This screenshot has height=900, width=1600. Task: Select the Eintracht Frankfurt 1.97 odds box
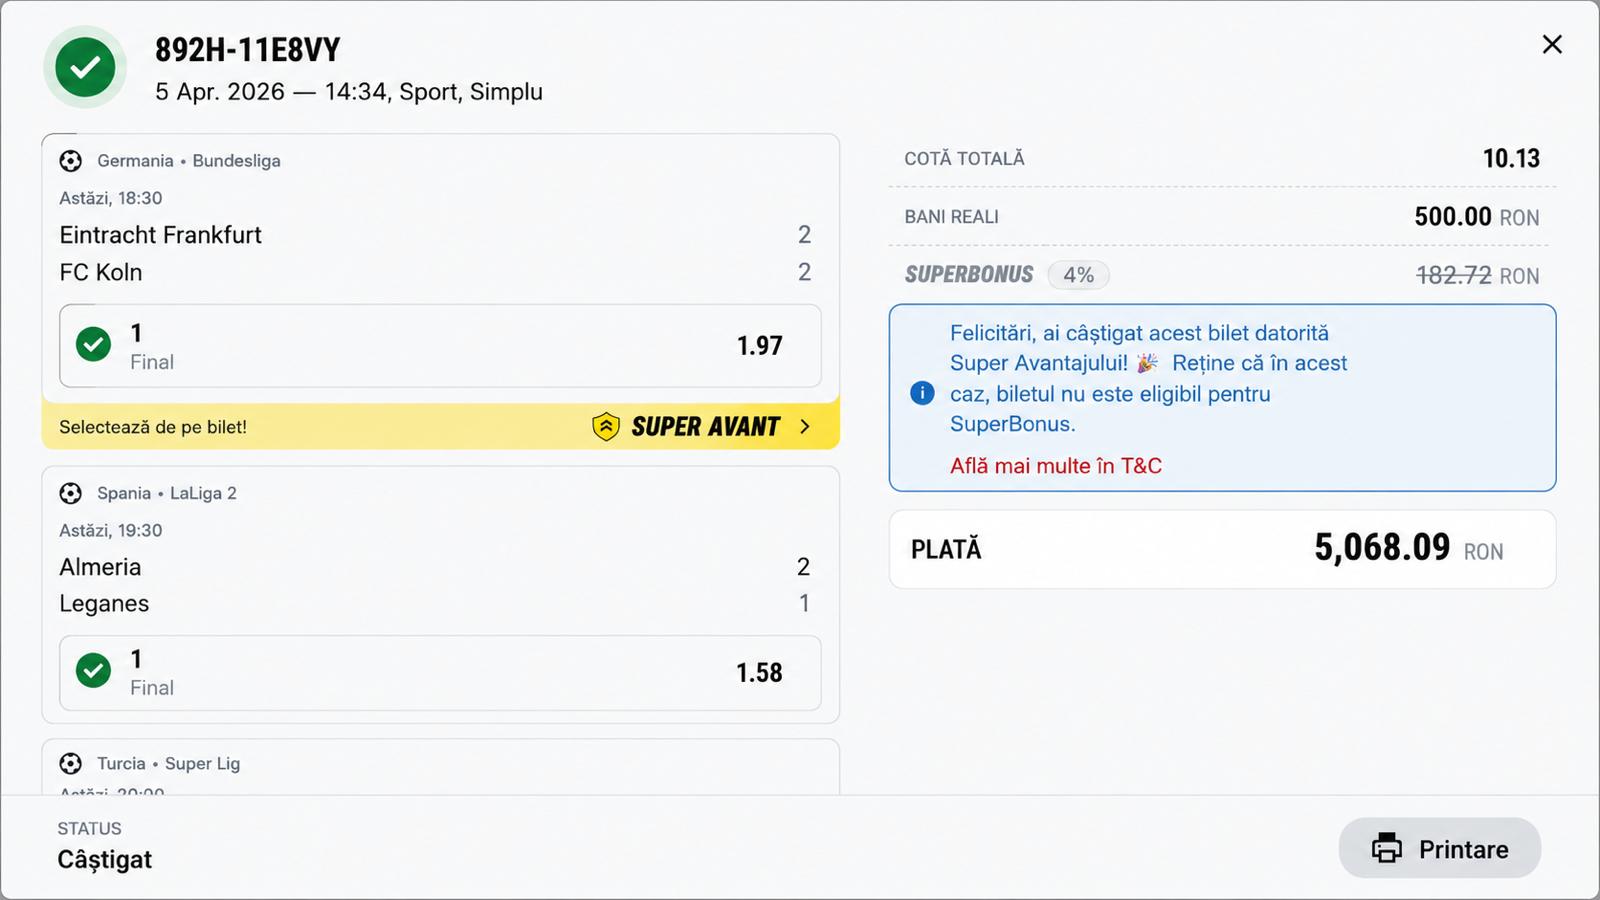[x=440, y=346]
